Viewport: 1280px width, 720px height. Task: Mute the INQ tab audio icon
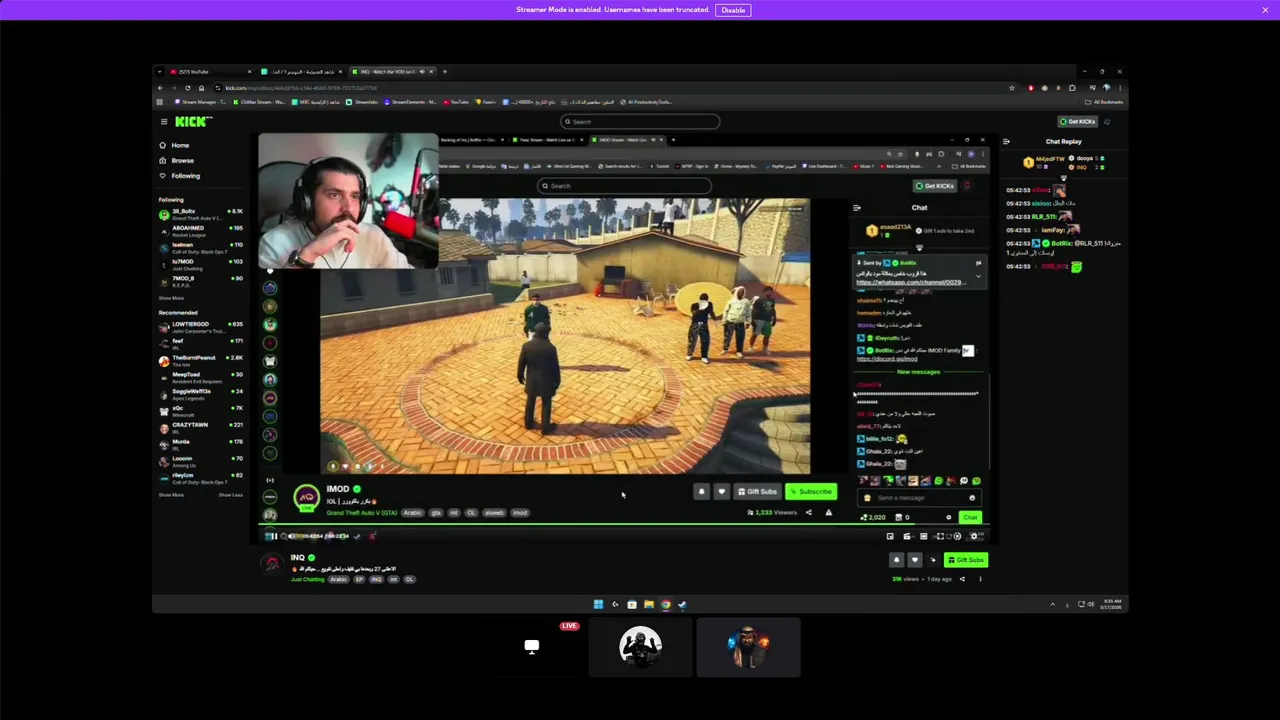click(x=422, y=72)
